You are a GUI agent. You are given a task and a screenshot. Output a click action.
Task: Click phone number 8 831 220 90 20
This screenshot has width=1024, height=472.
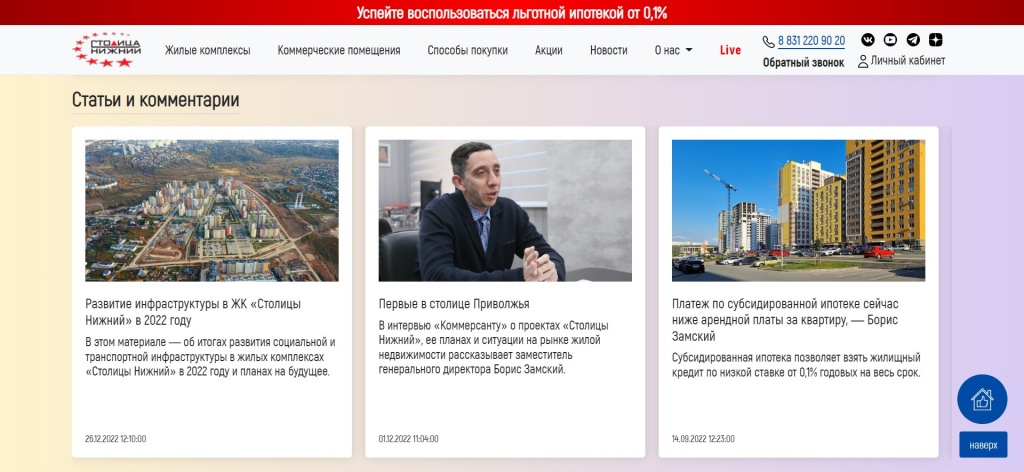[x=811, y=41]
